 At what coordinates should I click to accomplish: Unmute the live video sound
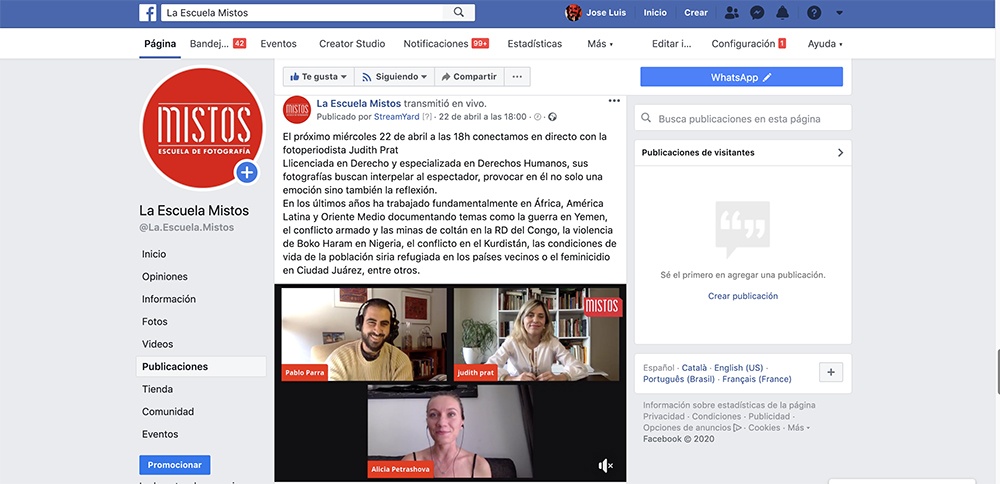tap(605, 466)
